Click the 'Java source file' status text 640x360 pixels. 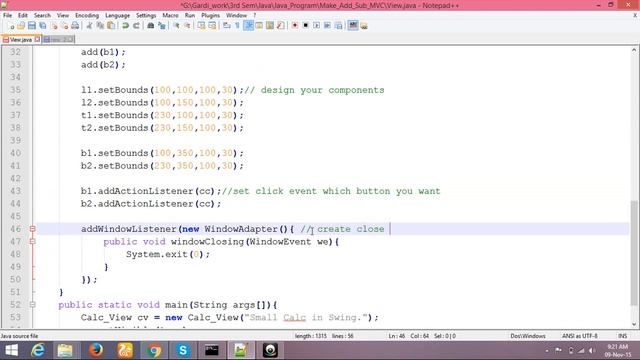coord(19,336)
